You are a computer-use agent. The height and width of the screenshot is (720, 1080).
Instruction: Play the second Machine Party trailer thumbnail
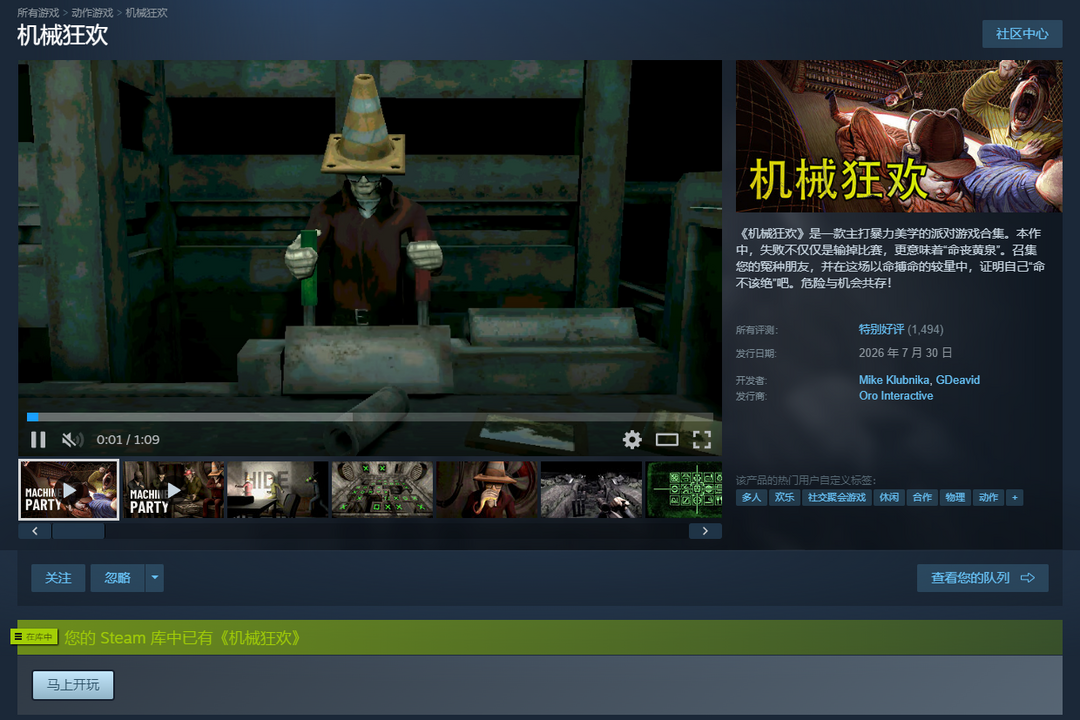pos(174,490)
